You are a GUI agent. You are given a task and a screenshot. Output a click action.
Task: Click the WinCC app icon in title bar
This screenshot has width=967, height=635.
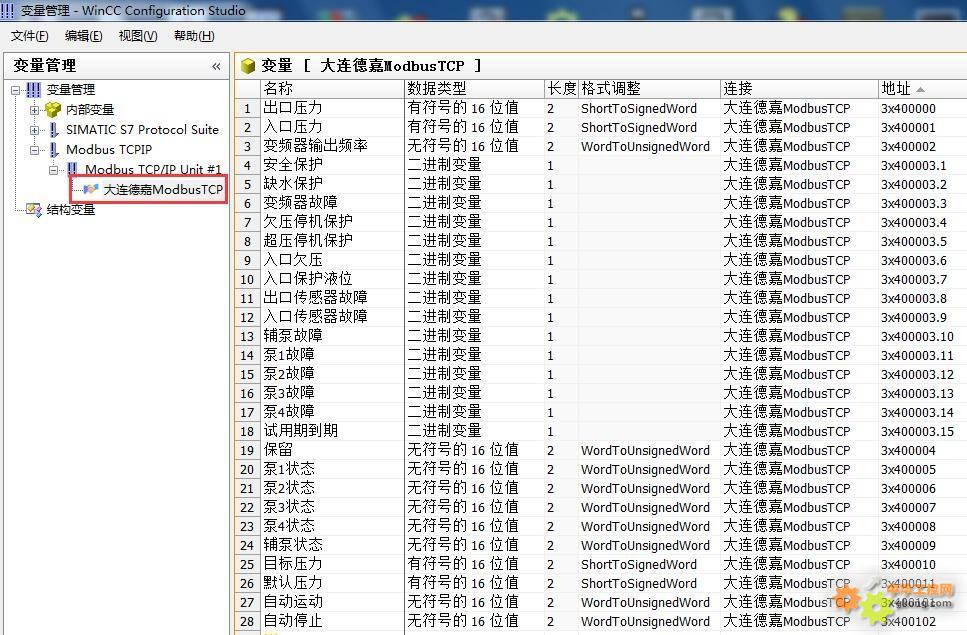coord(7,10)
